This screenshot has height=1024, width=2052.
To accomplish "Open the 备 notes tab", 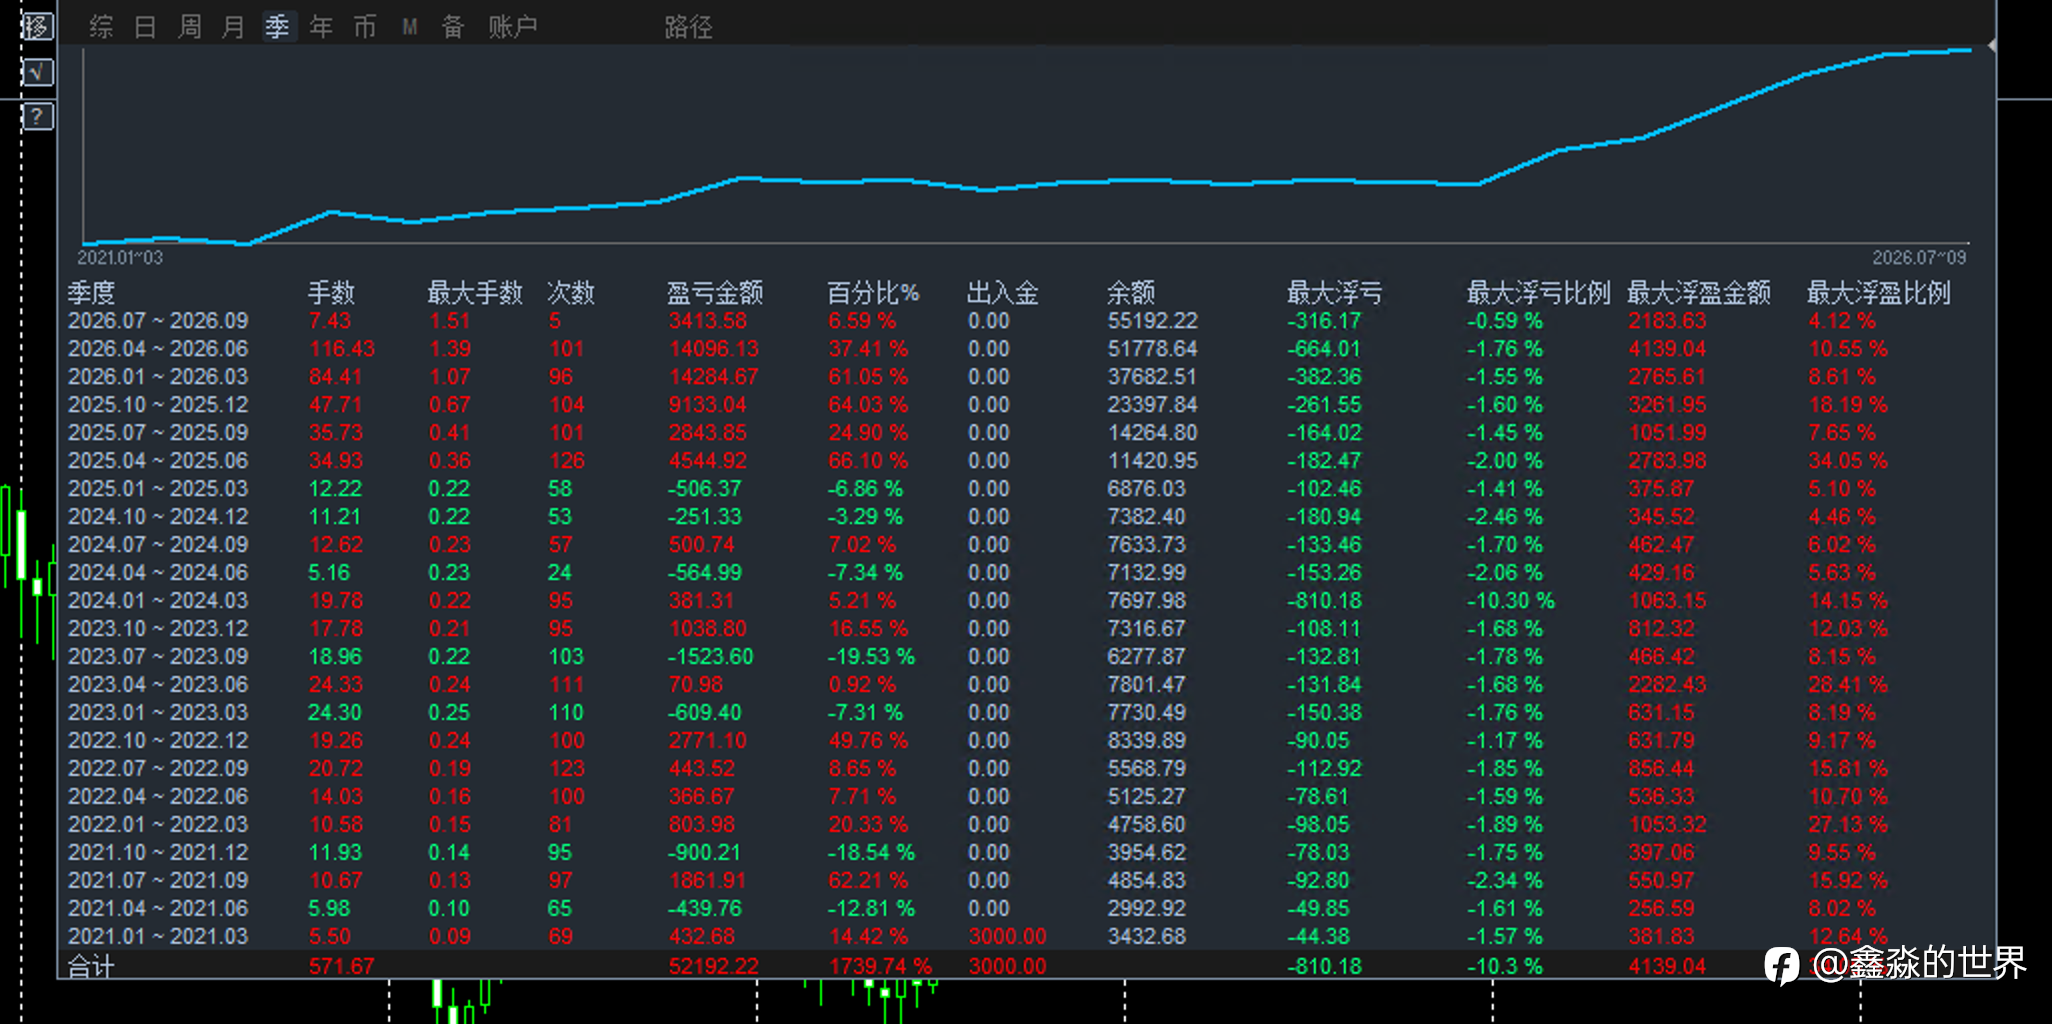I will 453,27.
